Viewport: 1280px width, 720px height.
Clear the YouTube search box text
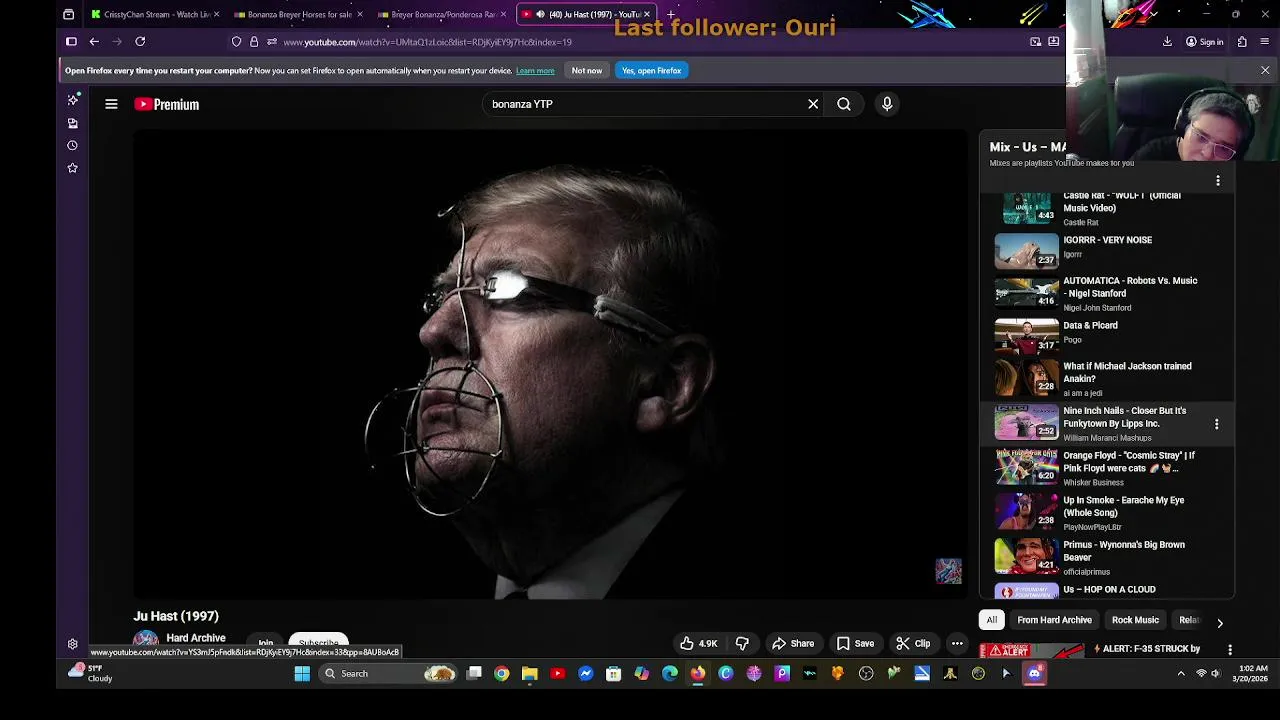point(813,104)
